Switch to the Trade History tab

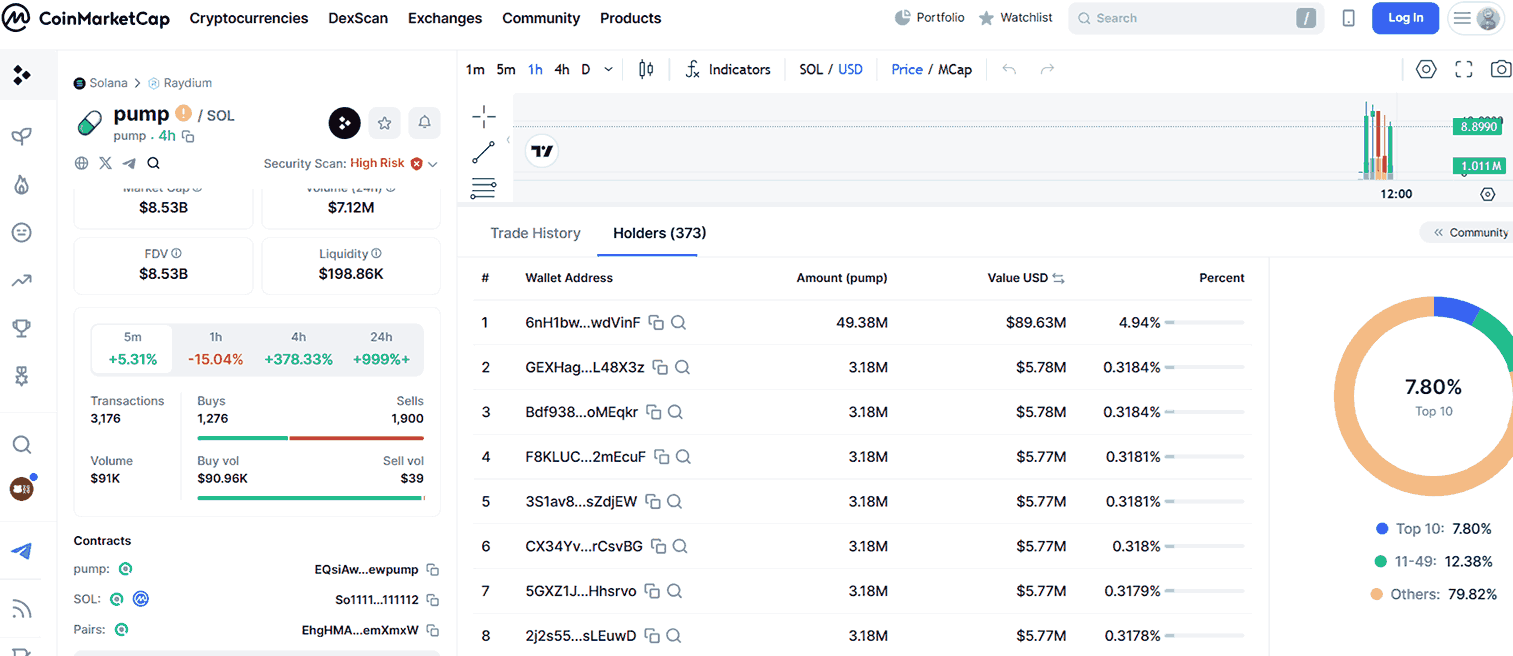click(535, 233)
